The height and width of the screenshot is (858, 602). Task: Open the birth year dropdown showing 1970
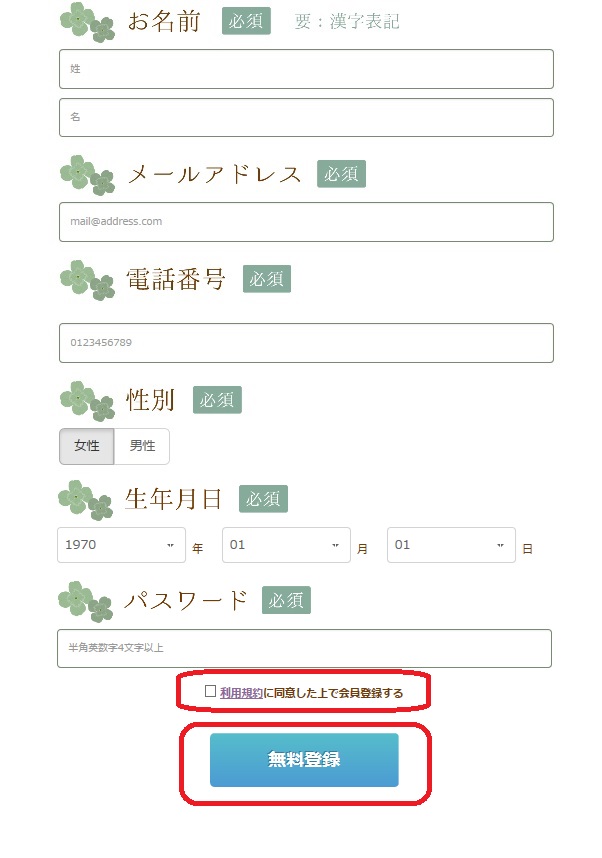point(121,545)
